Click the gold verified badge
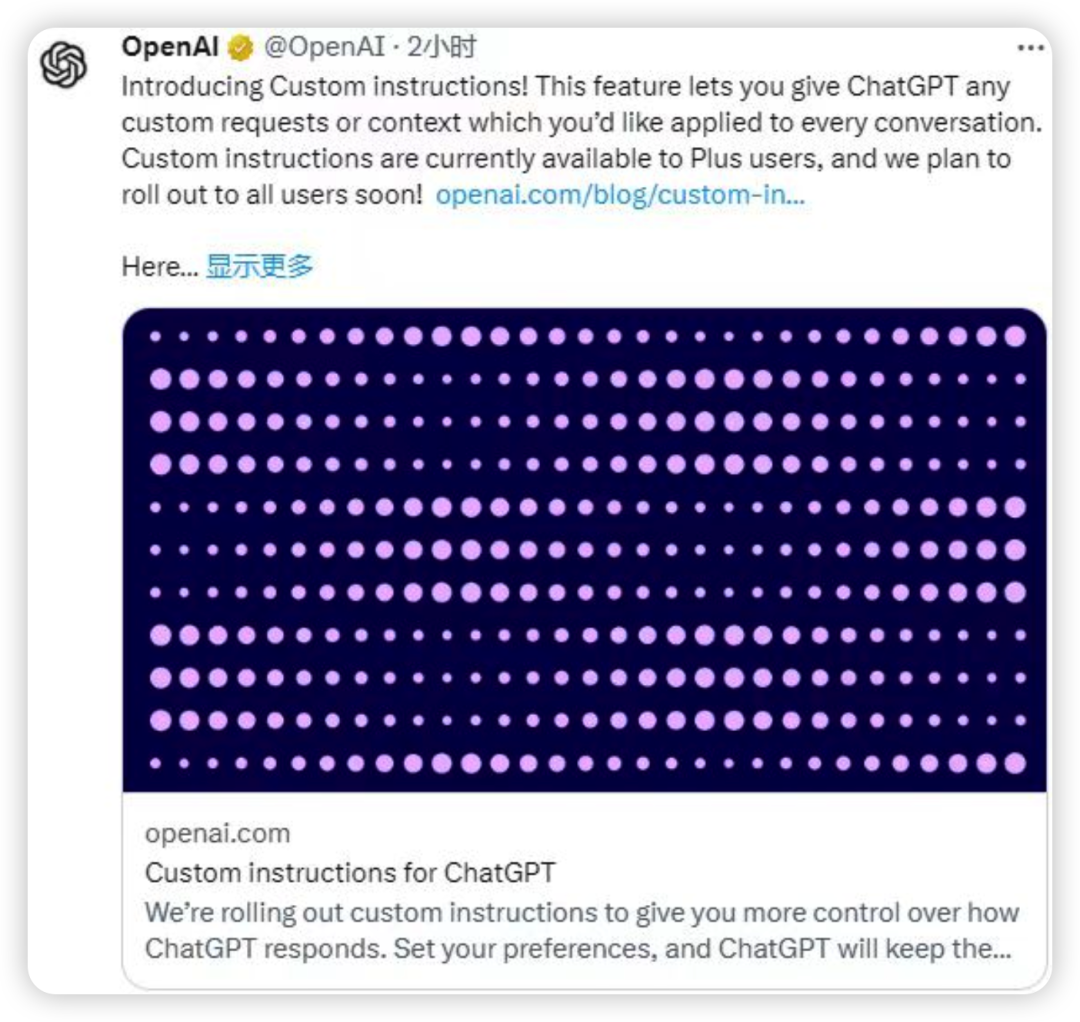 [x=241, y=47]
